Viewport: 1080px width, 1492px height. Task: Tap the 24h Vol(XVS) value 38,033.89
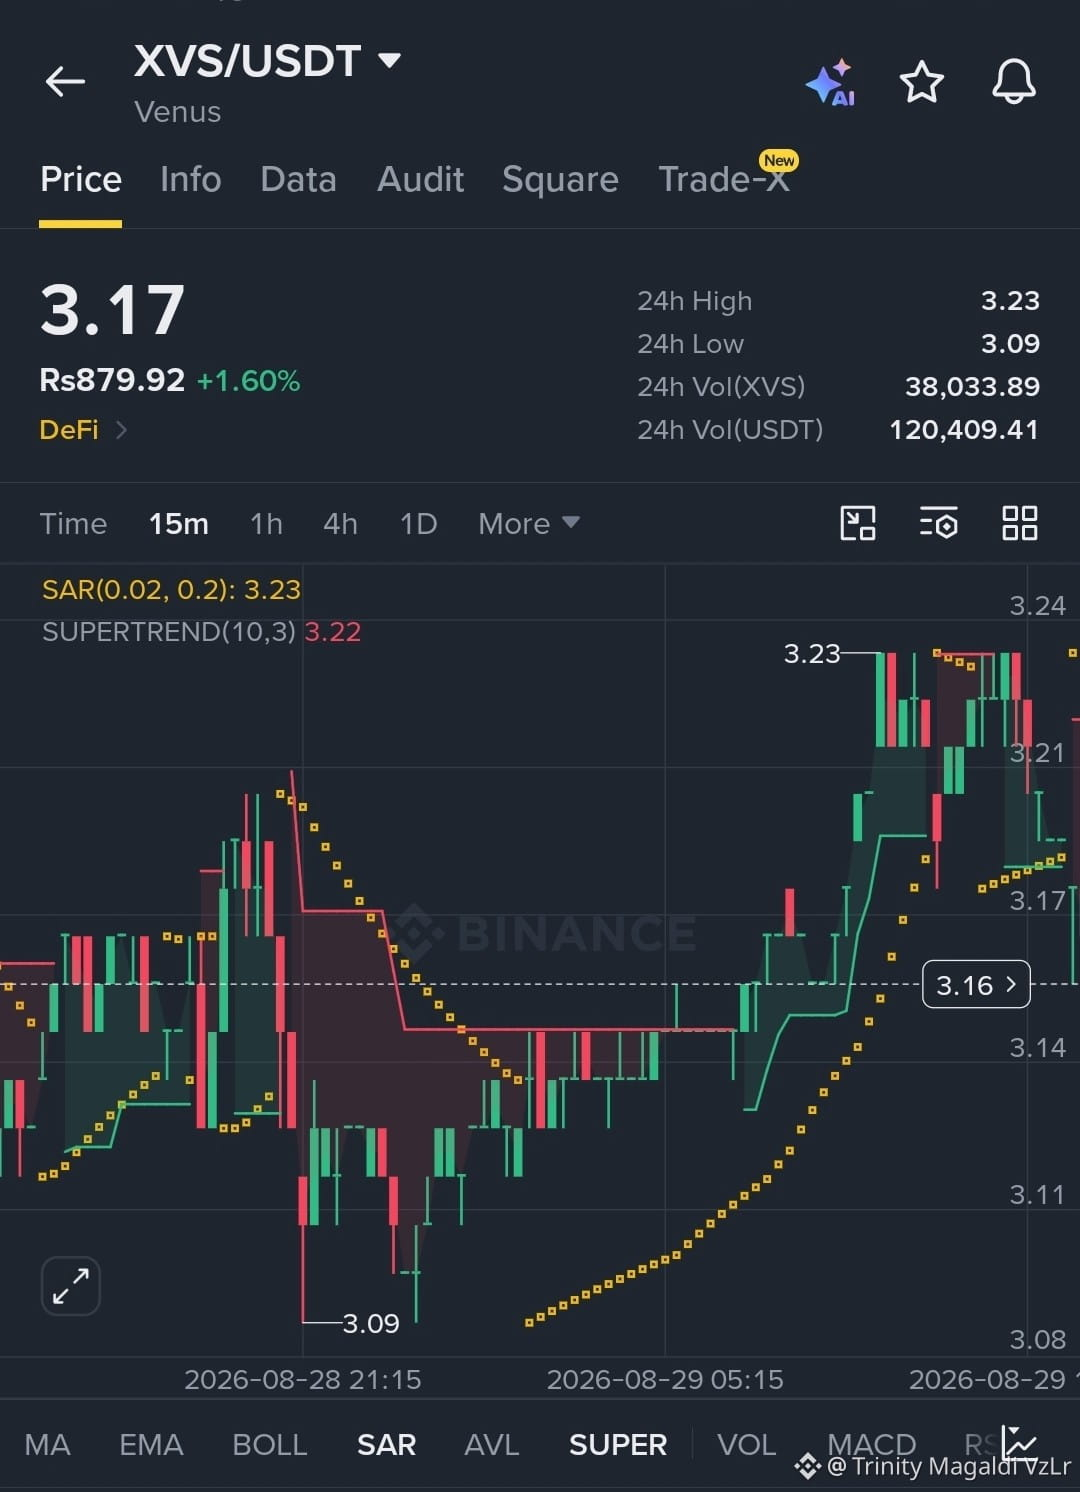coord(972,386)
